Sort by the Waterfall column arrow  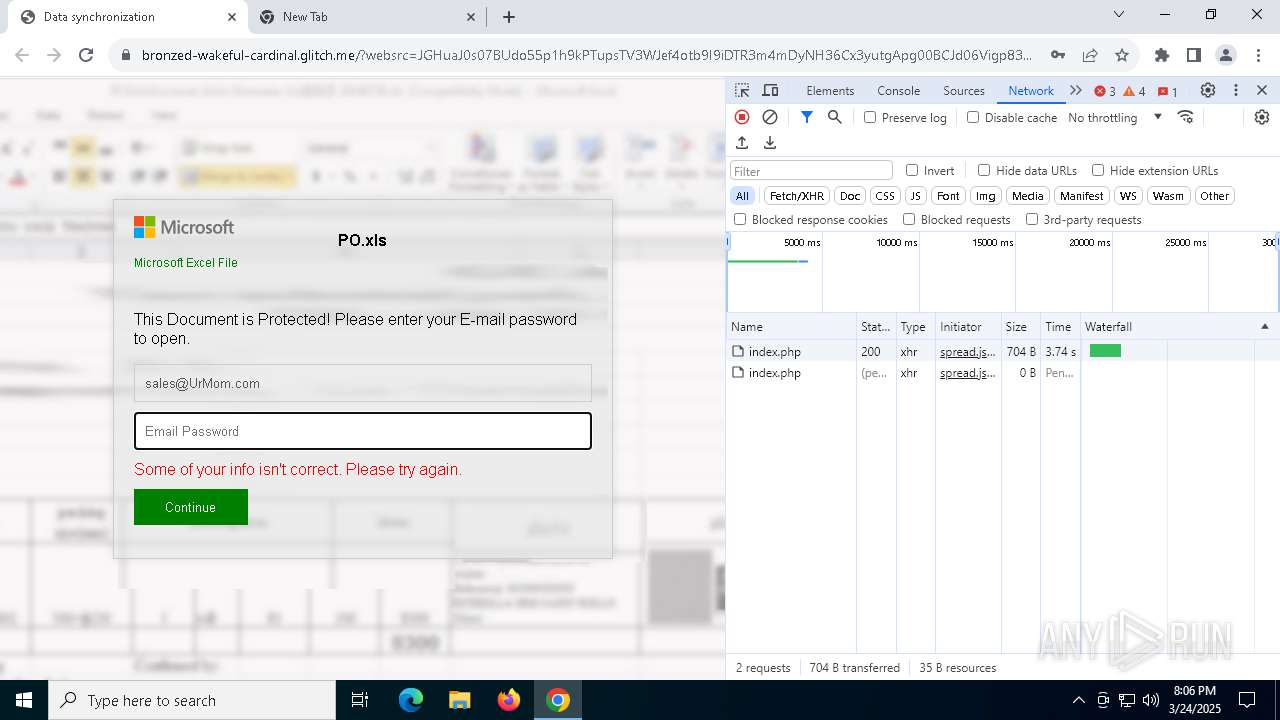point(1264,327)
